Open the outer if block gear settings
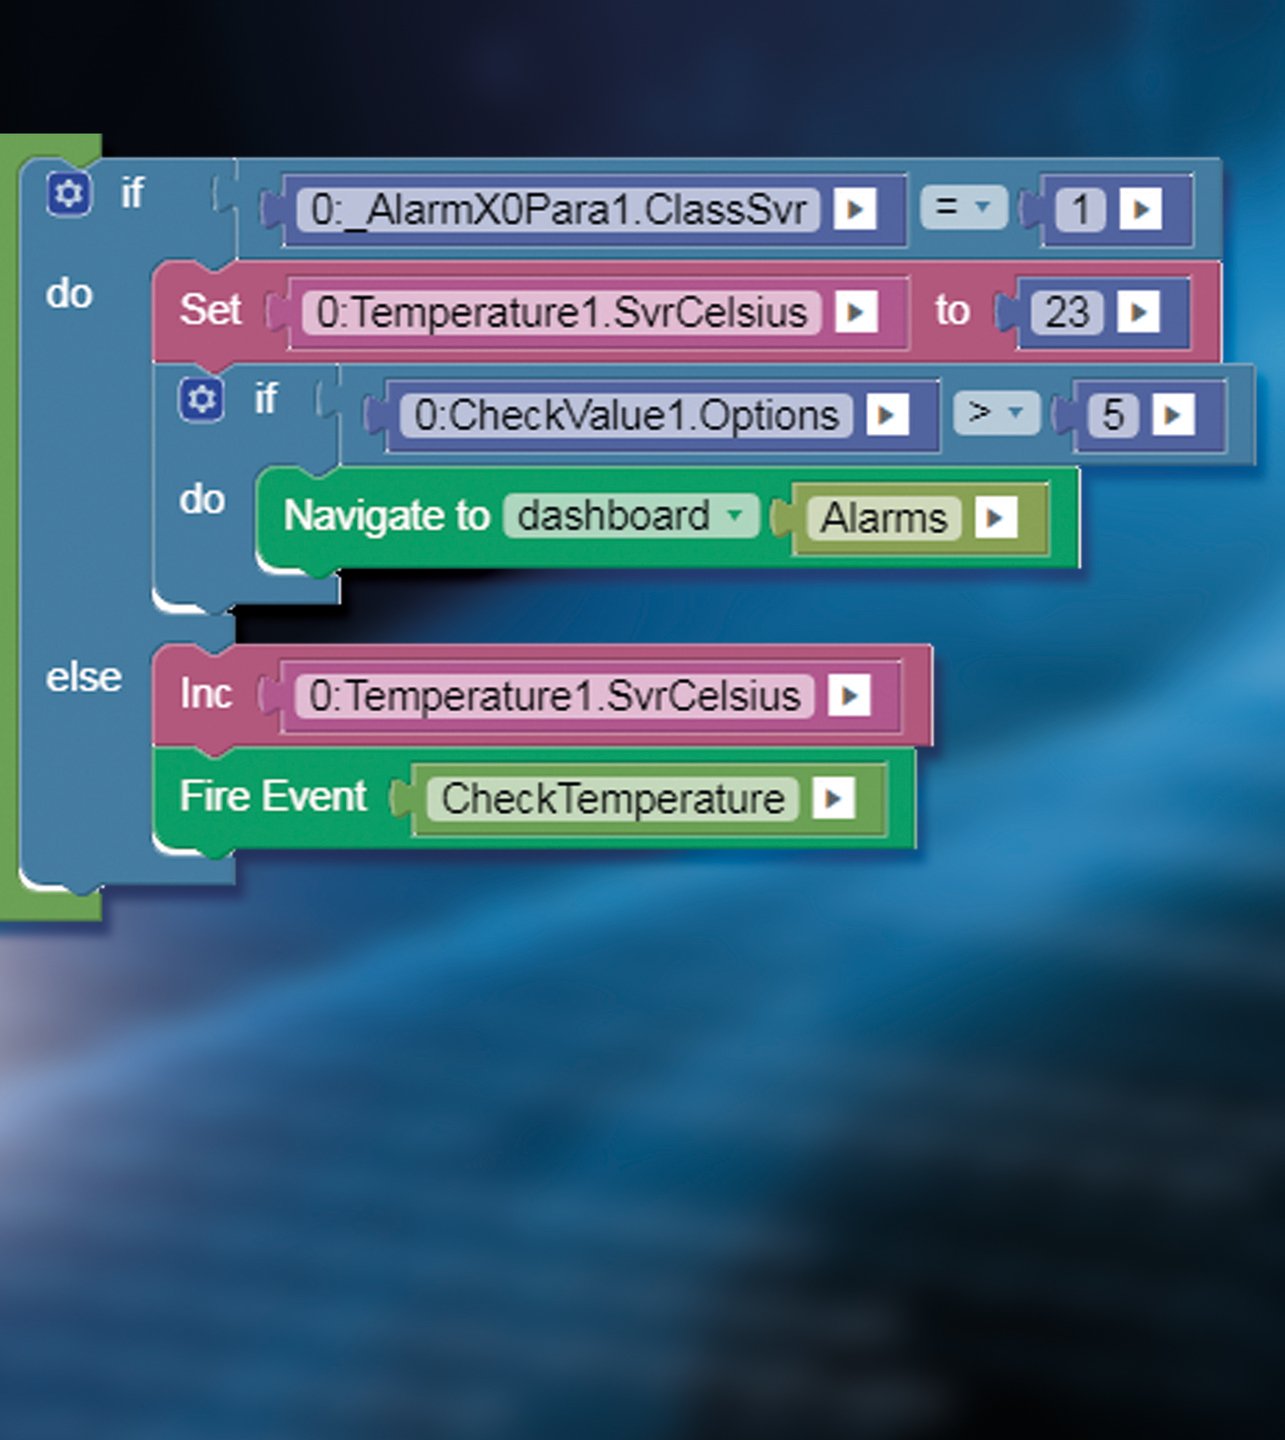The height and width of the screenshot is (1440, 1285). (69, 194)
